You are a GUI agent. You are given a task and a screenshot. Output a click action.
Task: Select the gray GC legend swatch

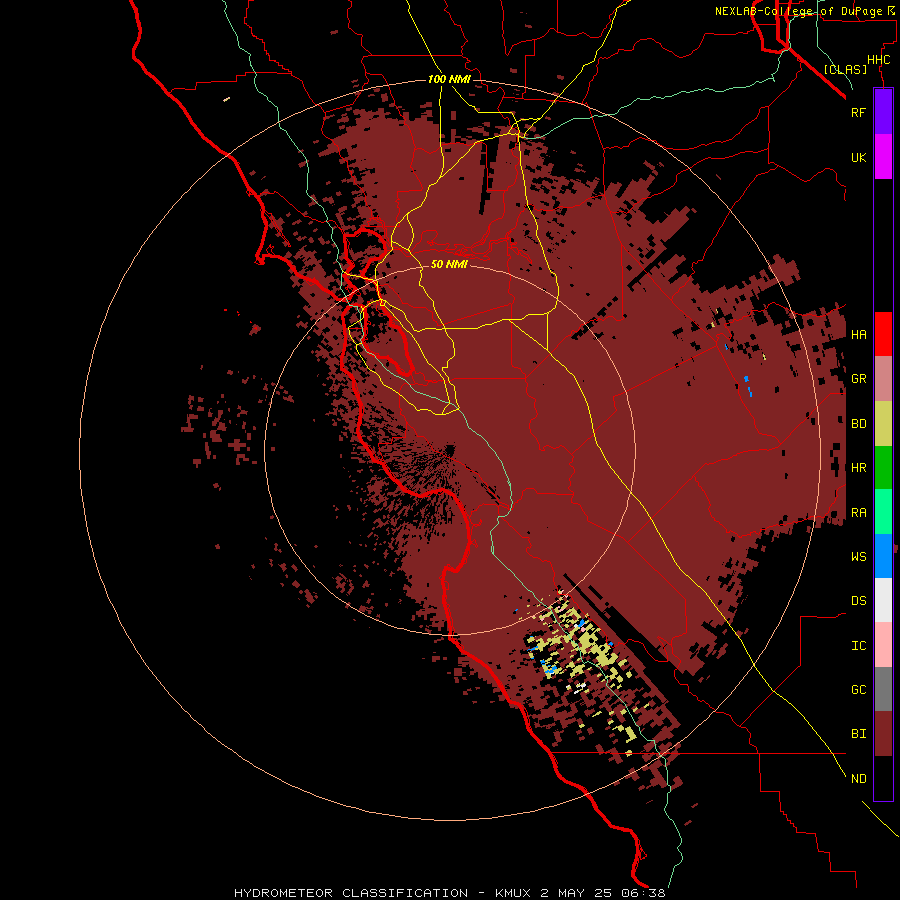coord(883,689)
